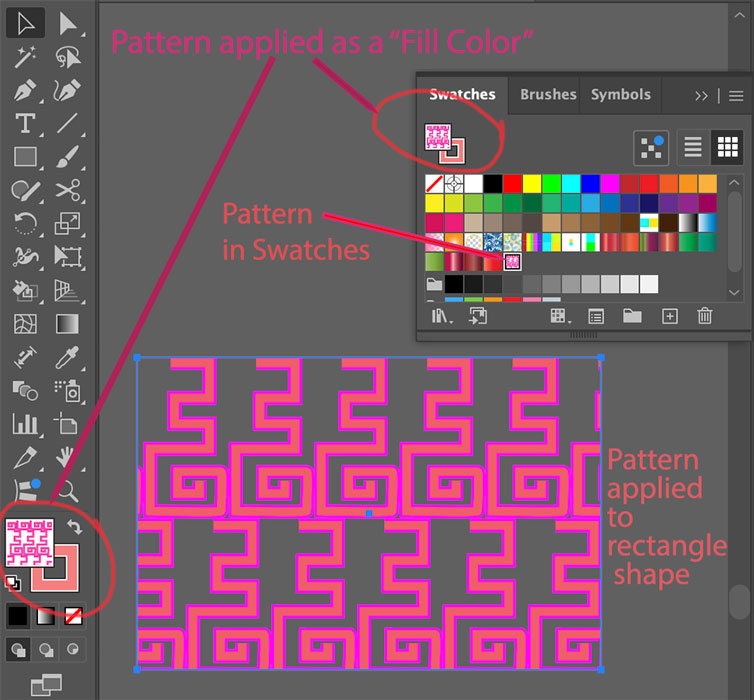Select the Magic Wand tool
The height and width of the screenshot is (700, 754).
point(25,58)
